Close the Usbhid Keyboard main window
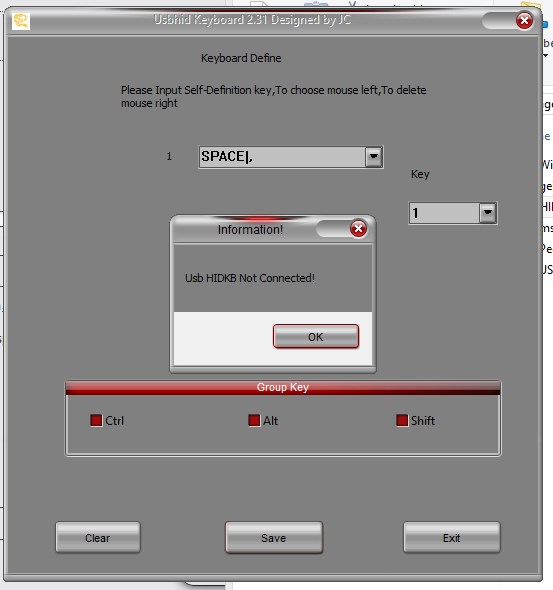The image size is (553, 590). click(x=524, y=21)
